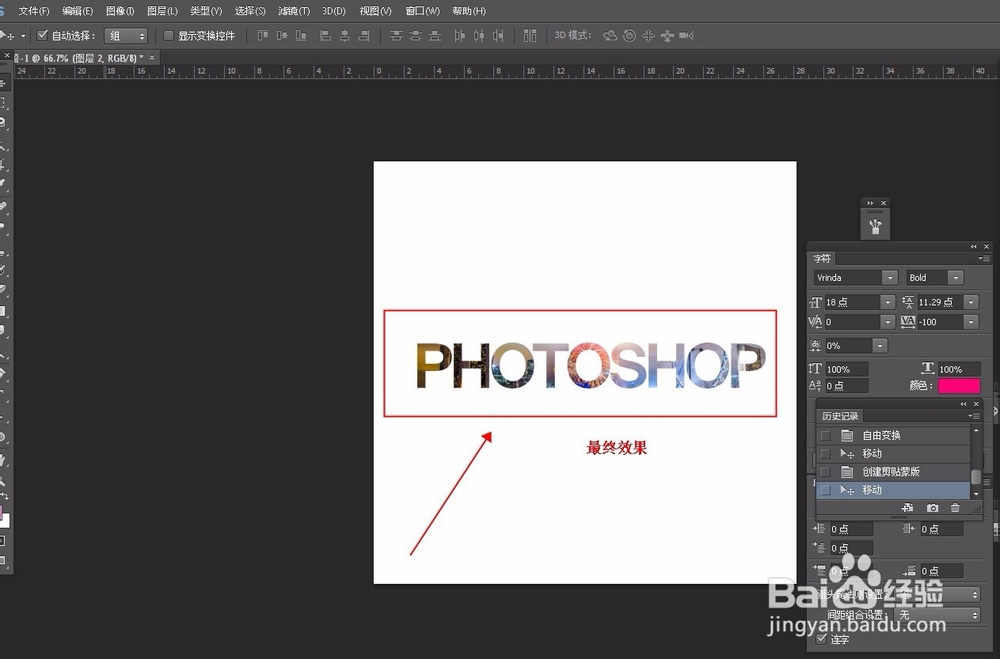Select the 创建剪贴蒙版 history state
This screenshot has width=1000, height=659.
pos(893,472)
